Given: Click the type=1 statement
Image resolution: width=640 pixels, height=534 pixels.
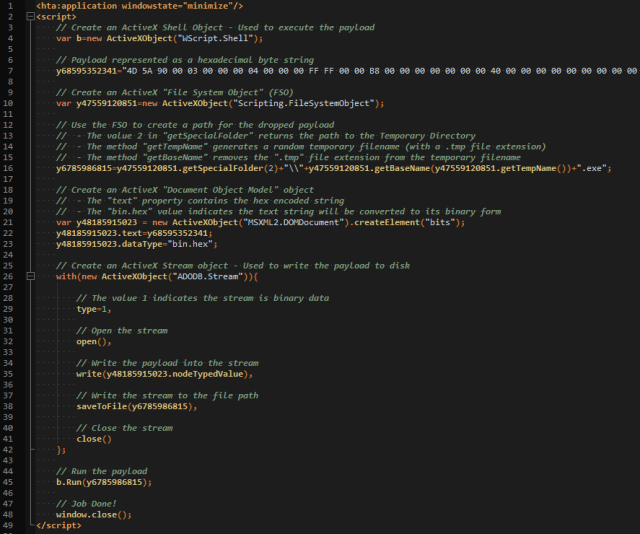Looking at the screenshot, I should point(94,309).
